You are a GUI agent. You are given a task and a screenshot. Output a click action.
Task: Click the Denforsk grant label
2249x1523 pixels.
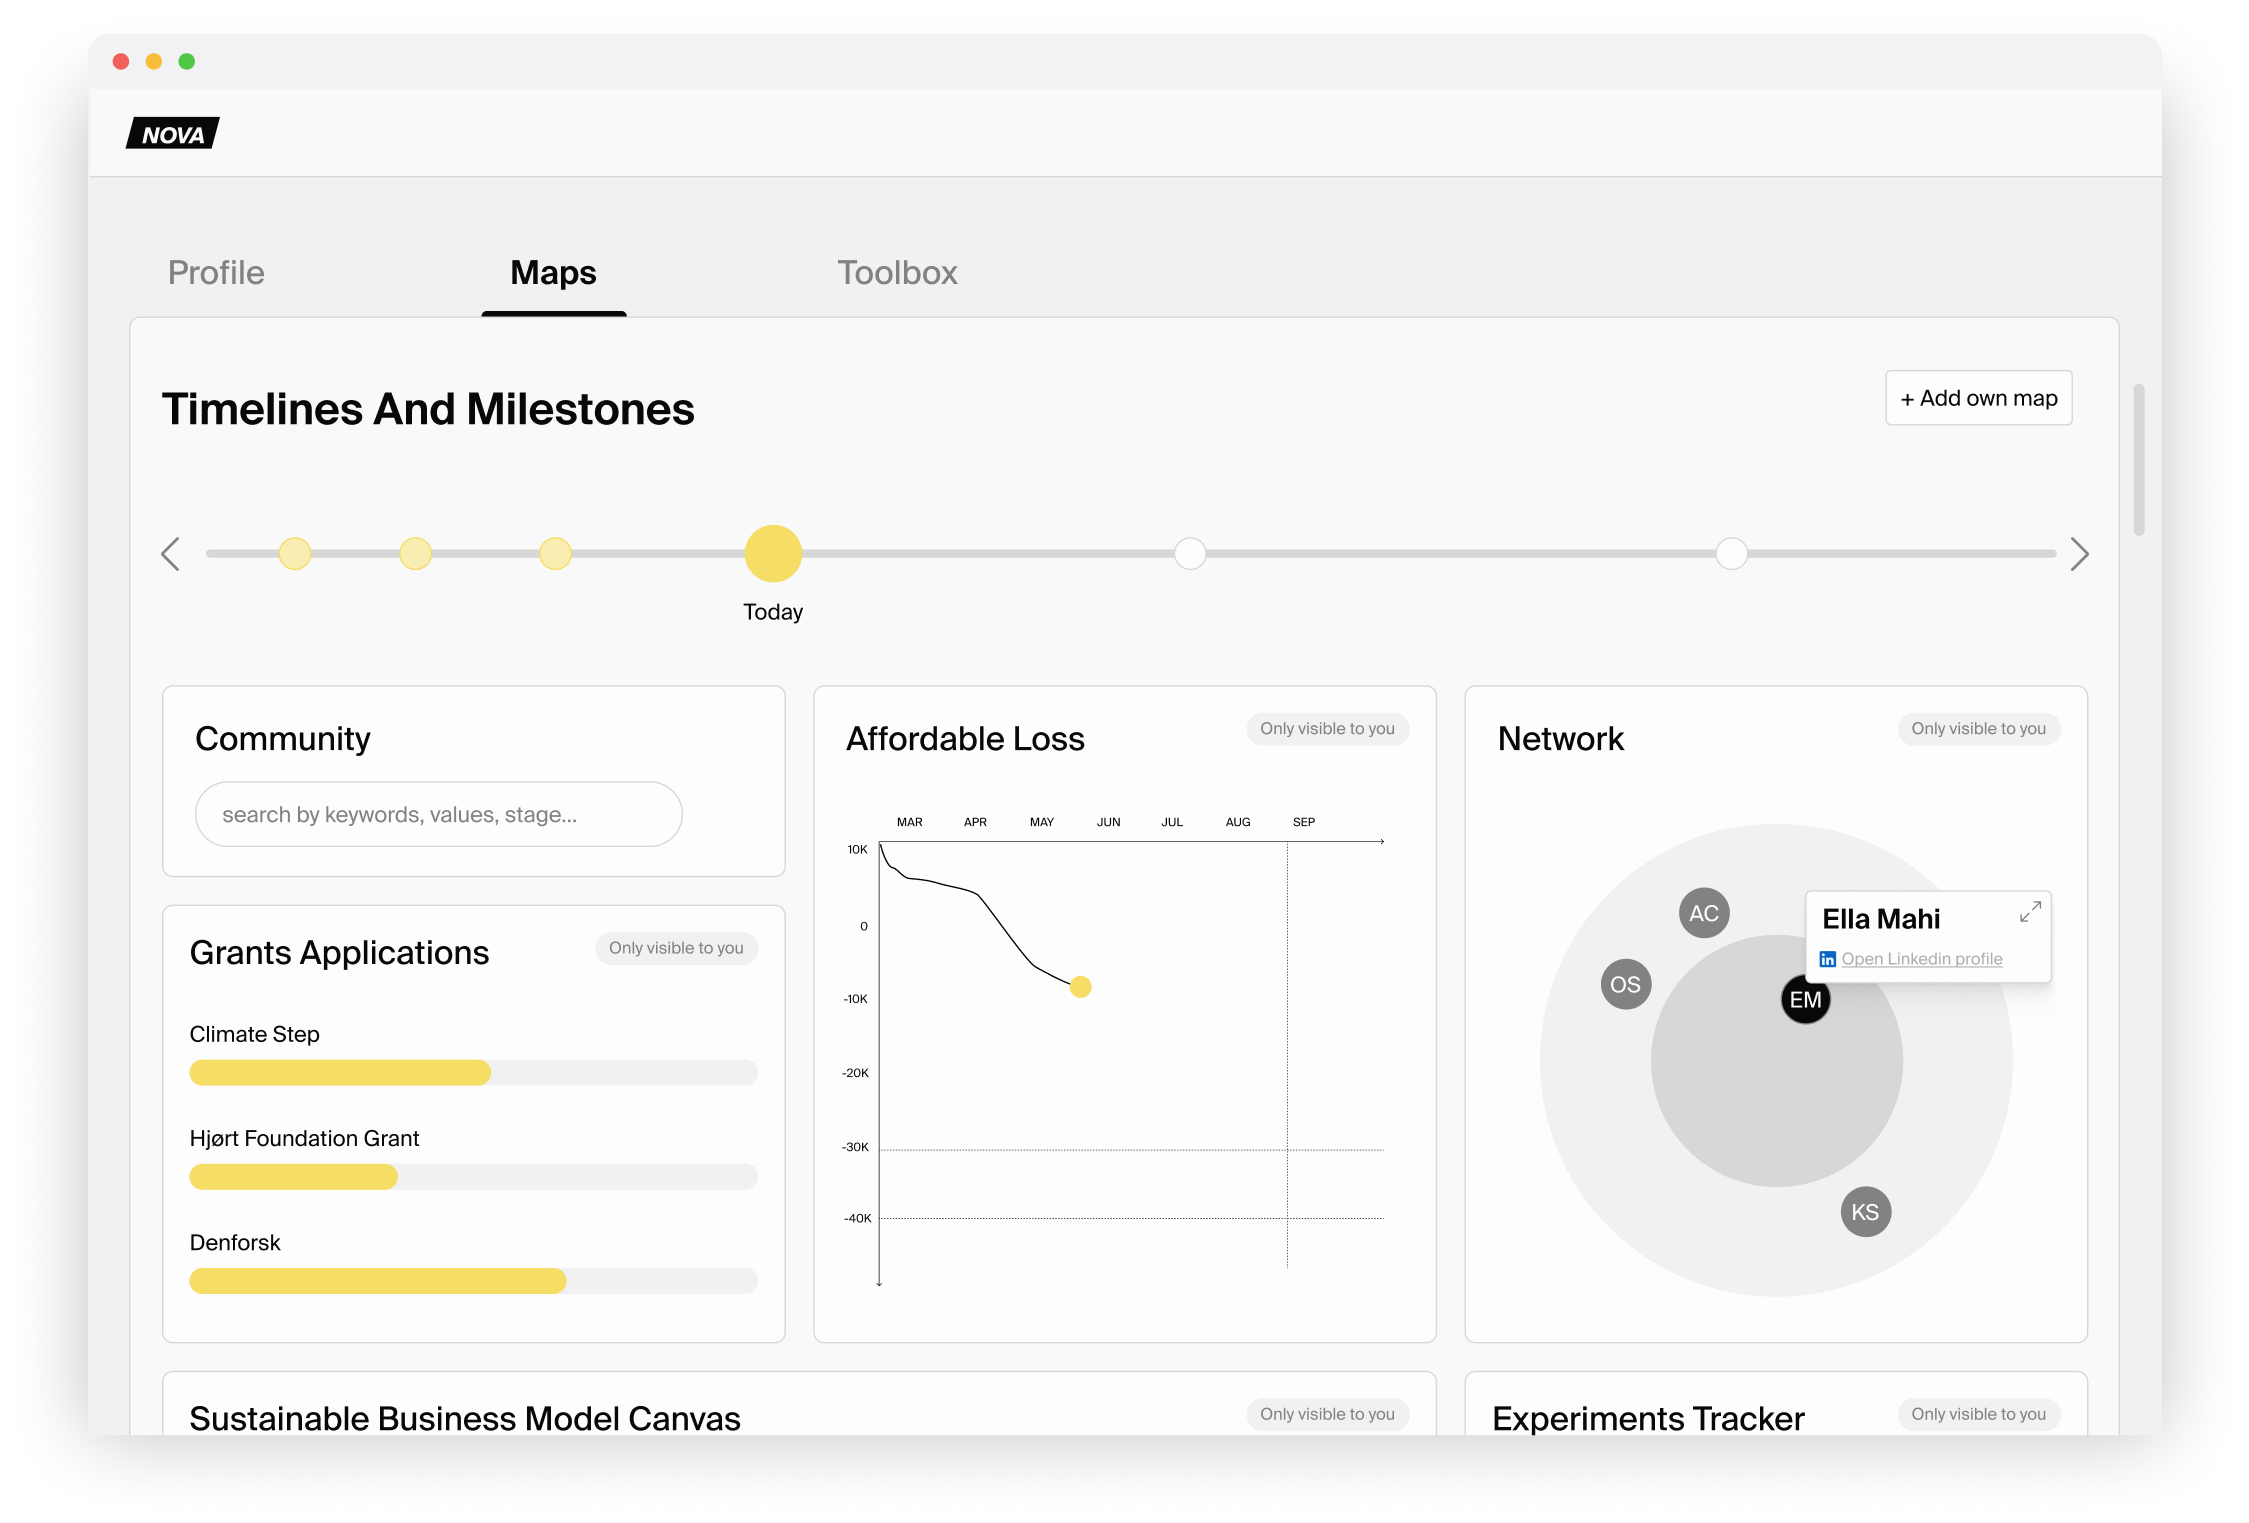pos(235,1241)
